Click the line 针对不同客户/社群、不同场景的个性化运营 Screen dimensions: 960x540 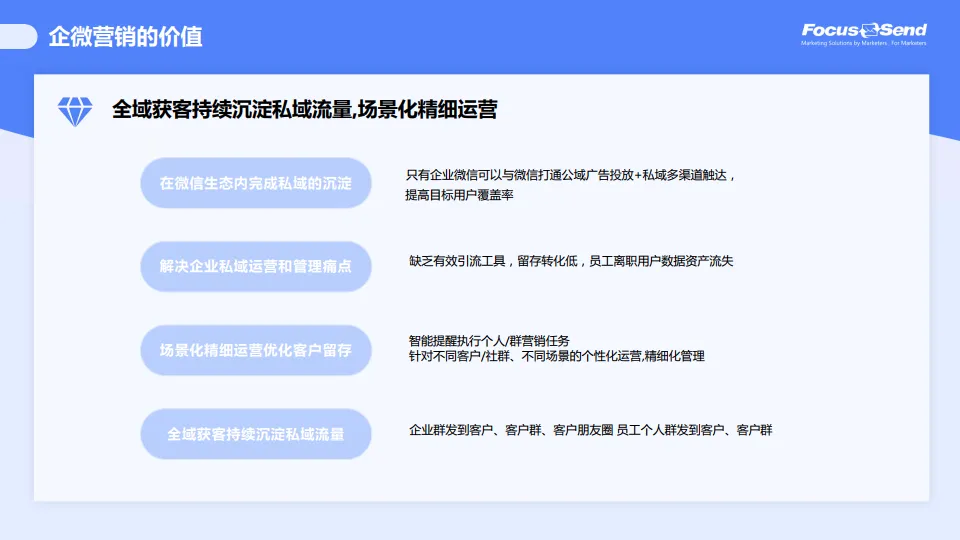(525, 356)
